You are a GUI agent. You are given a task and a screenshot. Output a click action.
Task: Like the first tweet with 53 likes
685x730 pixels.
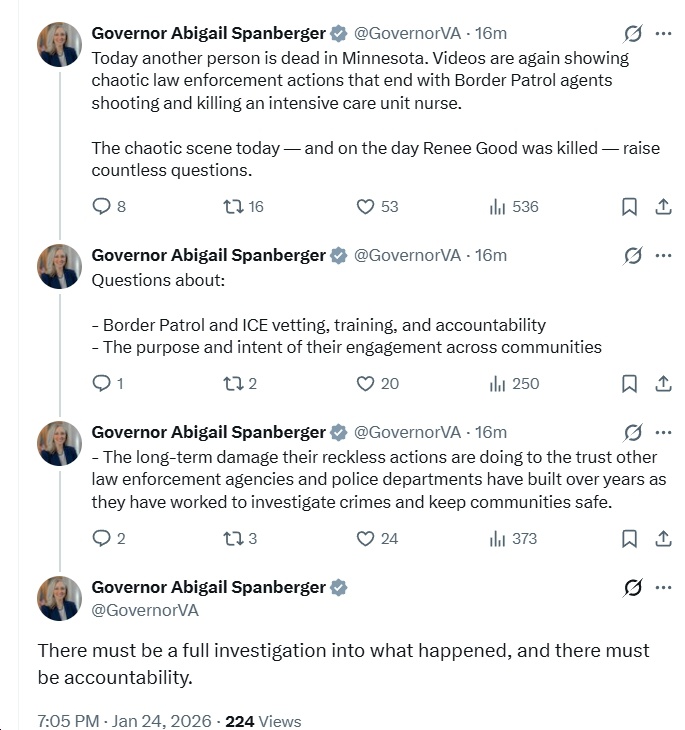[x=366, y=207]
